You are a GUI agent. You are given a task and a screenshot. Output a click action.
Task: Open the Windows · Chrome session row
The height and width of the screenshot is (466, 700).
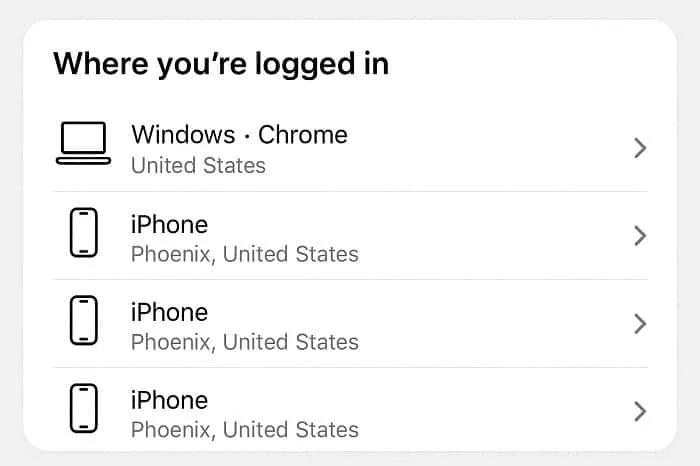350,148
